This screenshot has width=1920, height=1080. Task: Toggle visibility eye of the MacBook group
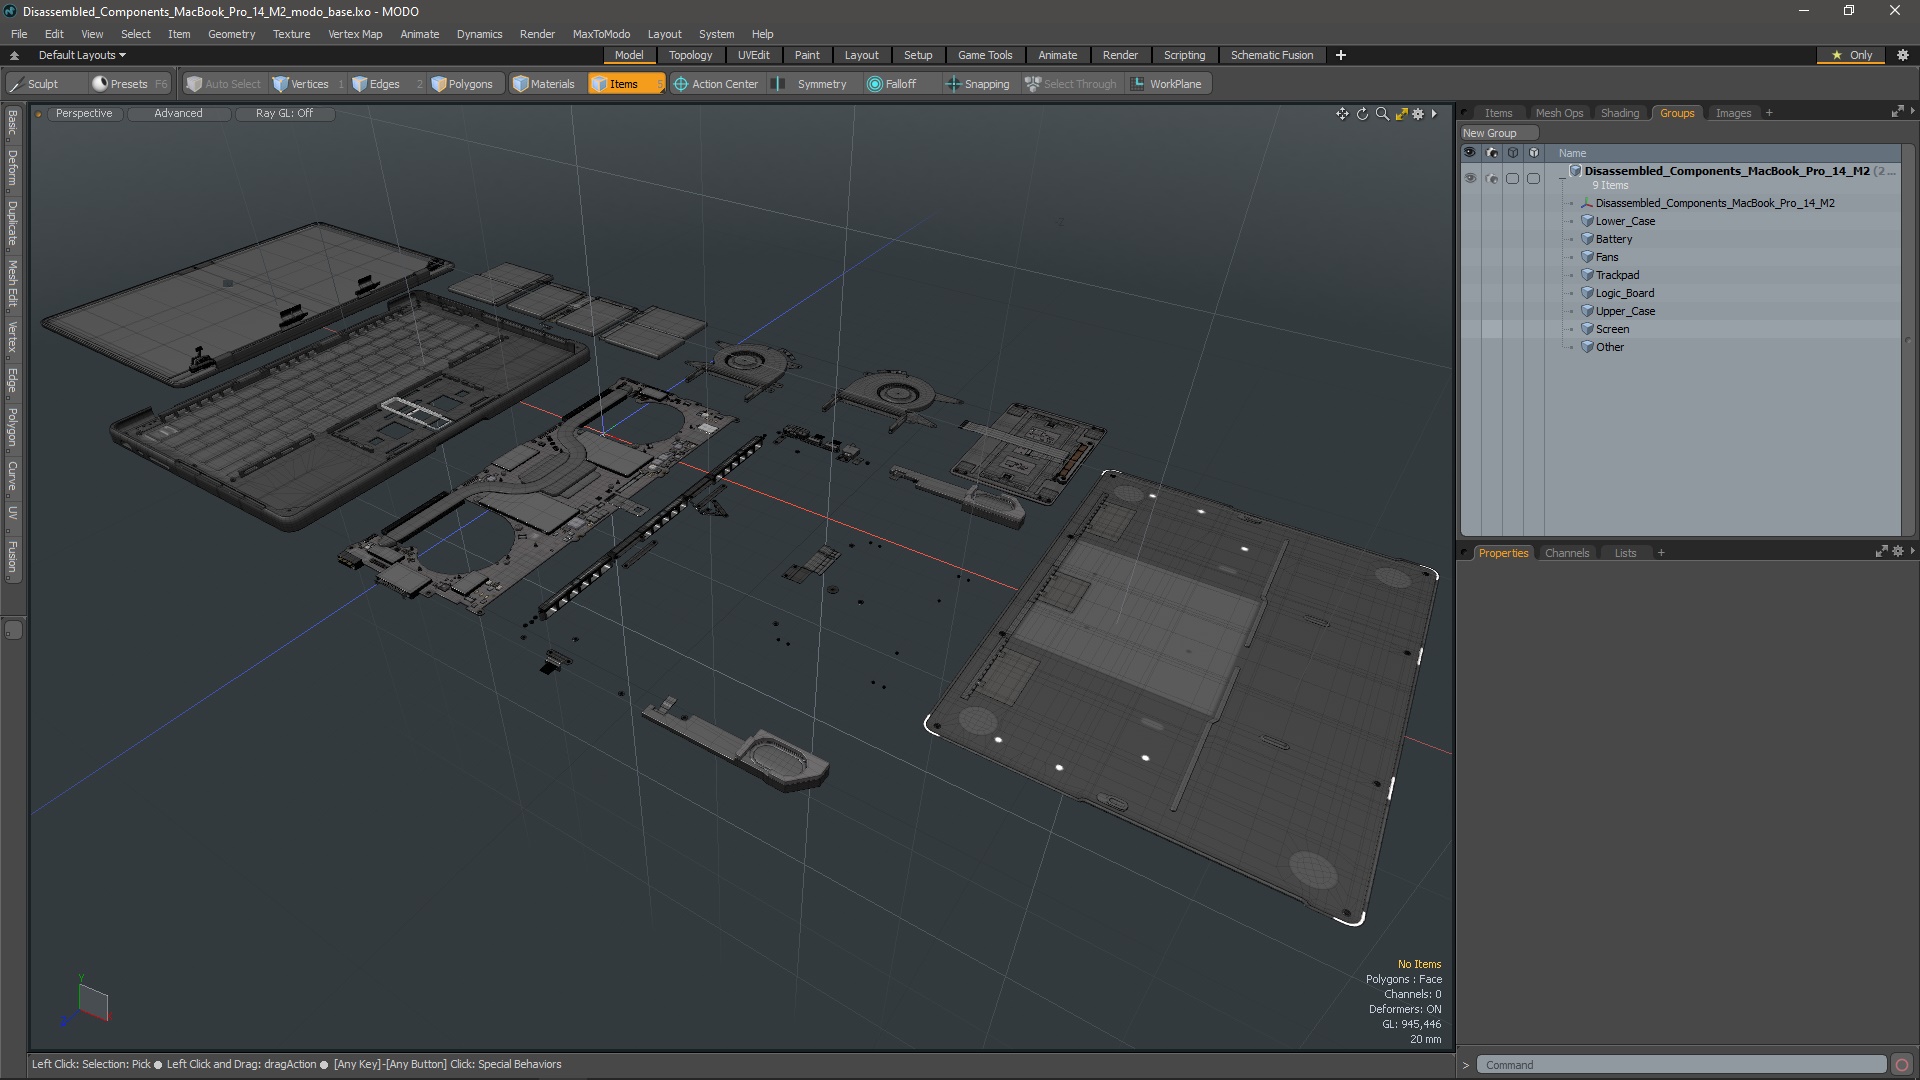click(1470, 178)
